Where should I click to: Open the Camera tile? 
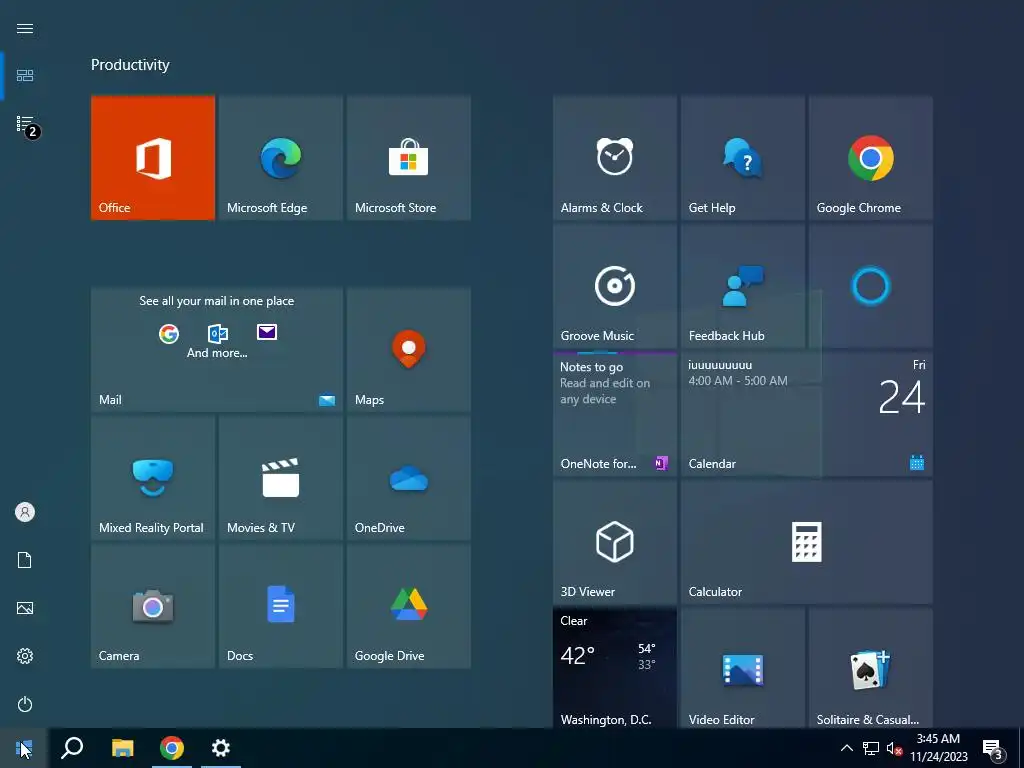(x=153, y=606)
